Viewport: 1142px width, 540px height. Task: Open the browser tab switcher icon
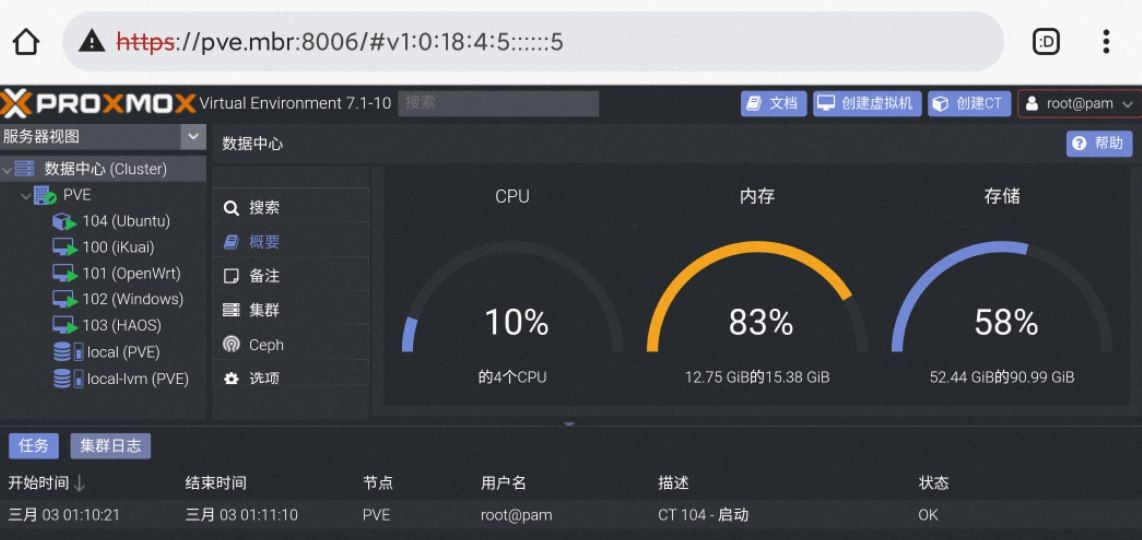1046,41
